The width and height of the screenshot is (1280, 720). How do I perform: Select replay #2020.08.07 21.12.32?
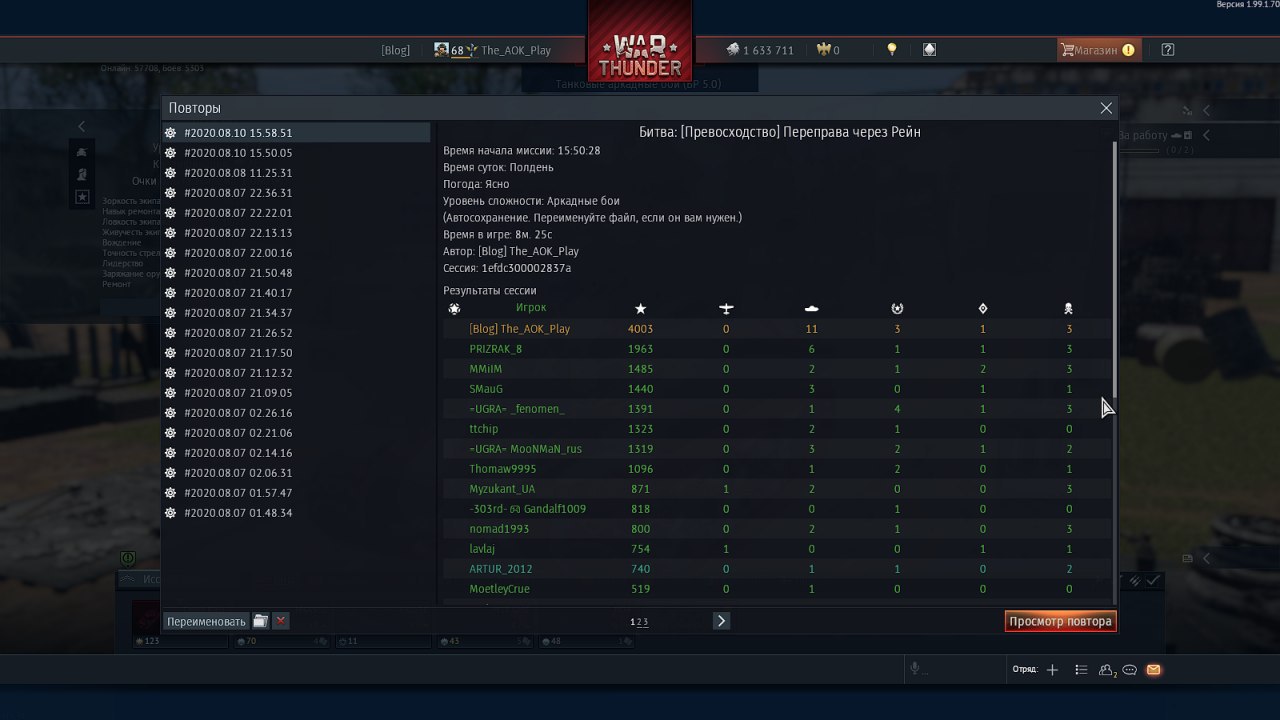[296, 373]
